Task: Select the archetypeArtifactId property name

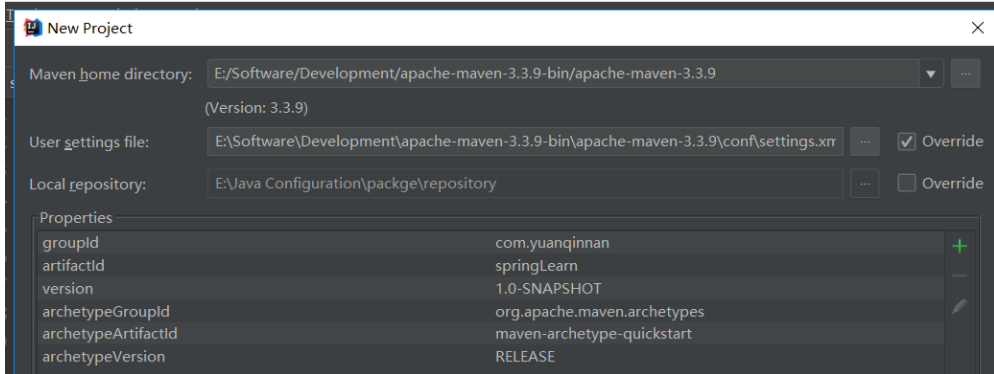Action: click(x=110, y=333)
